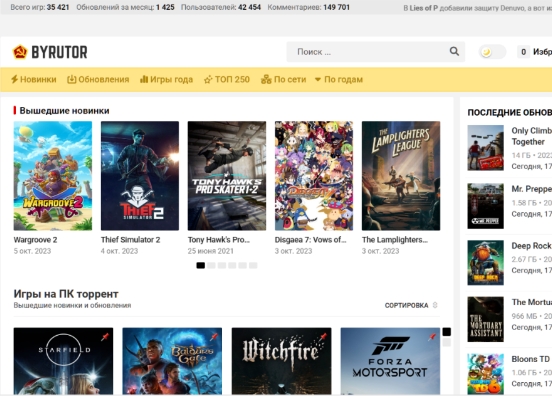This screenshot has width=552, height=398.
Task: Click the Disgaea 7: Vows of... title
Action: point(310,240)
